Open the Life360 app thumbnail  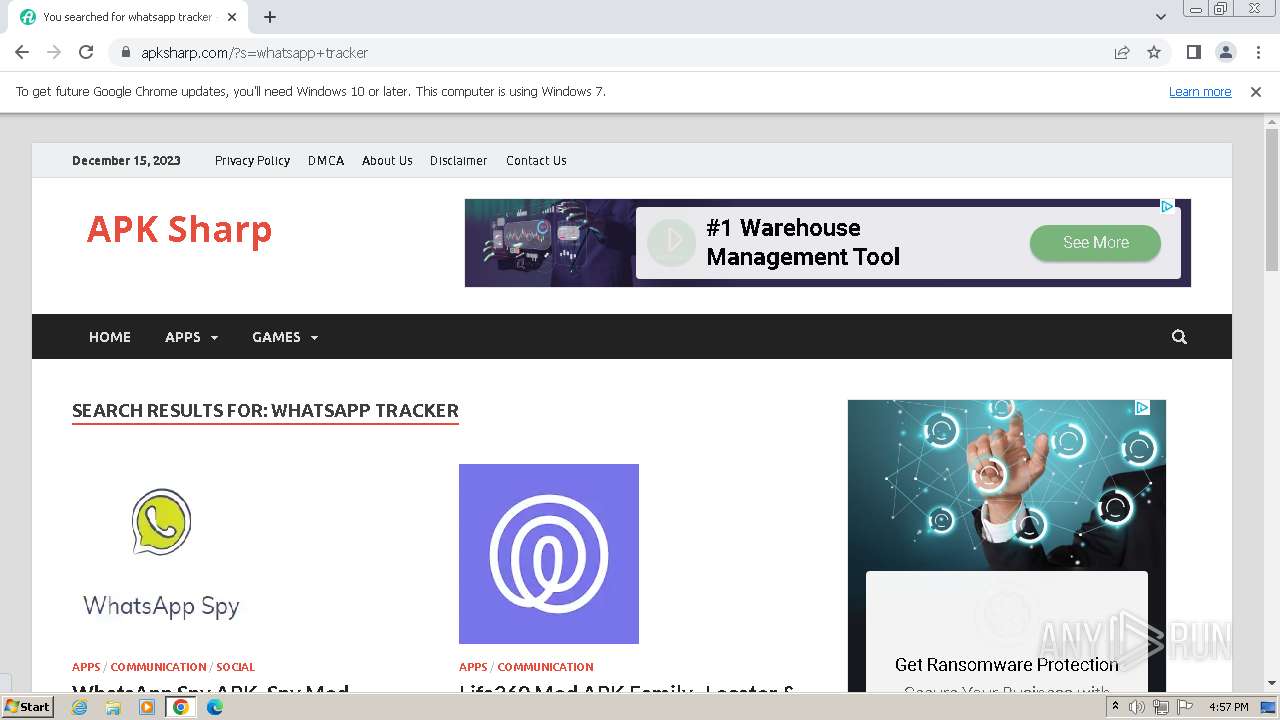coord(549,554)
